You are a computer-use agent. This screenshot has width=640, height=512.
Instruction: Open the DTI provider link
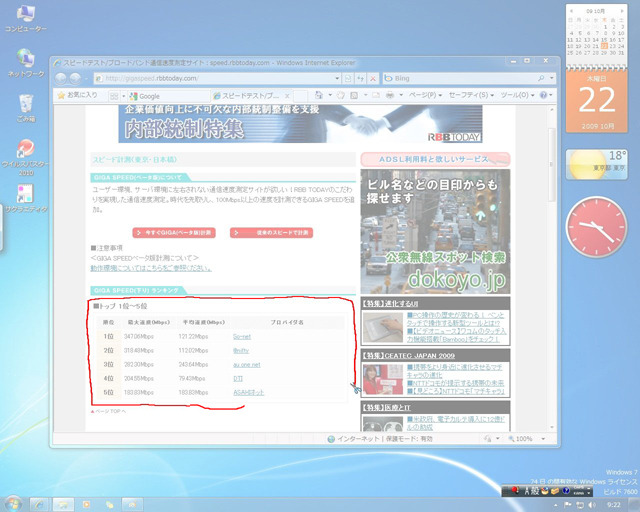tap(238, 378)
